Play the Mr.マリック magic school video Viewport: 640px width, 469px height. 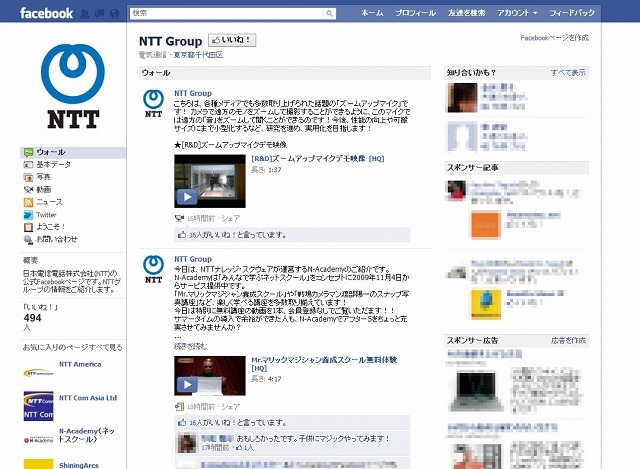pyautogui.click(x=210, y=376)
